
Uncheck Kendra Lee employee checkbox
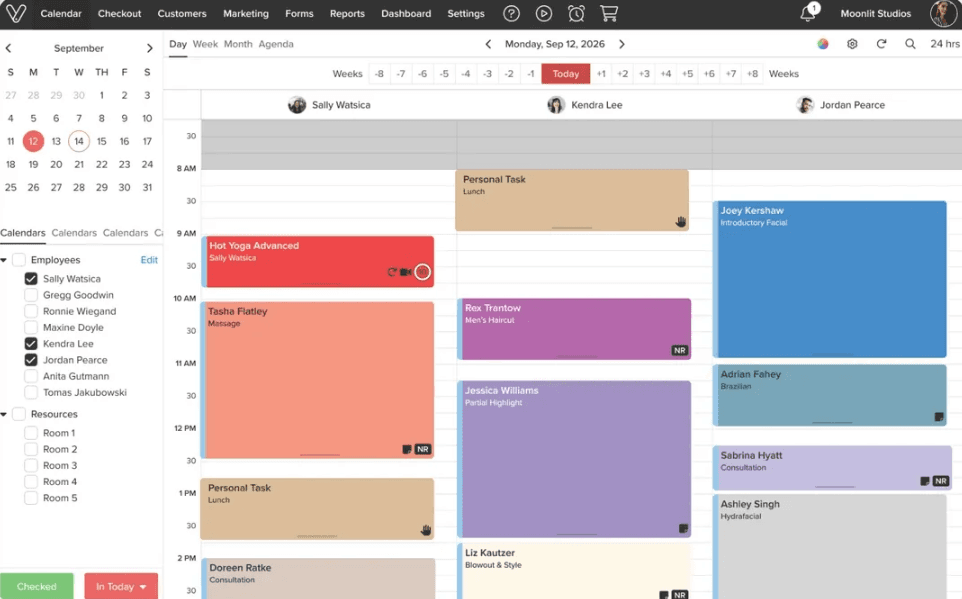pos(31,344)
